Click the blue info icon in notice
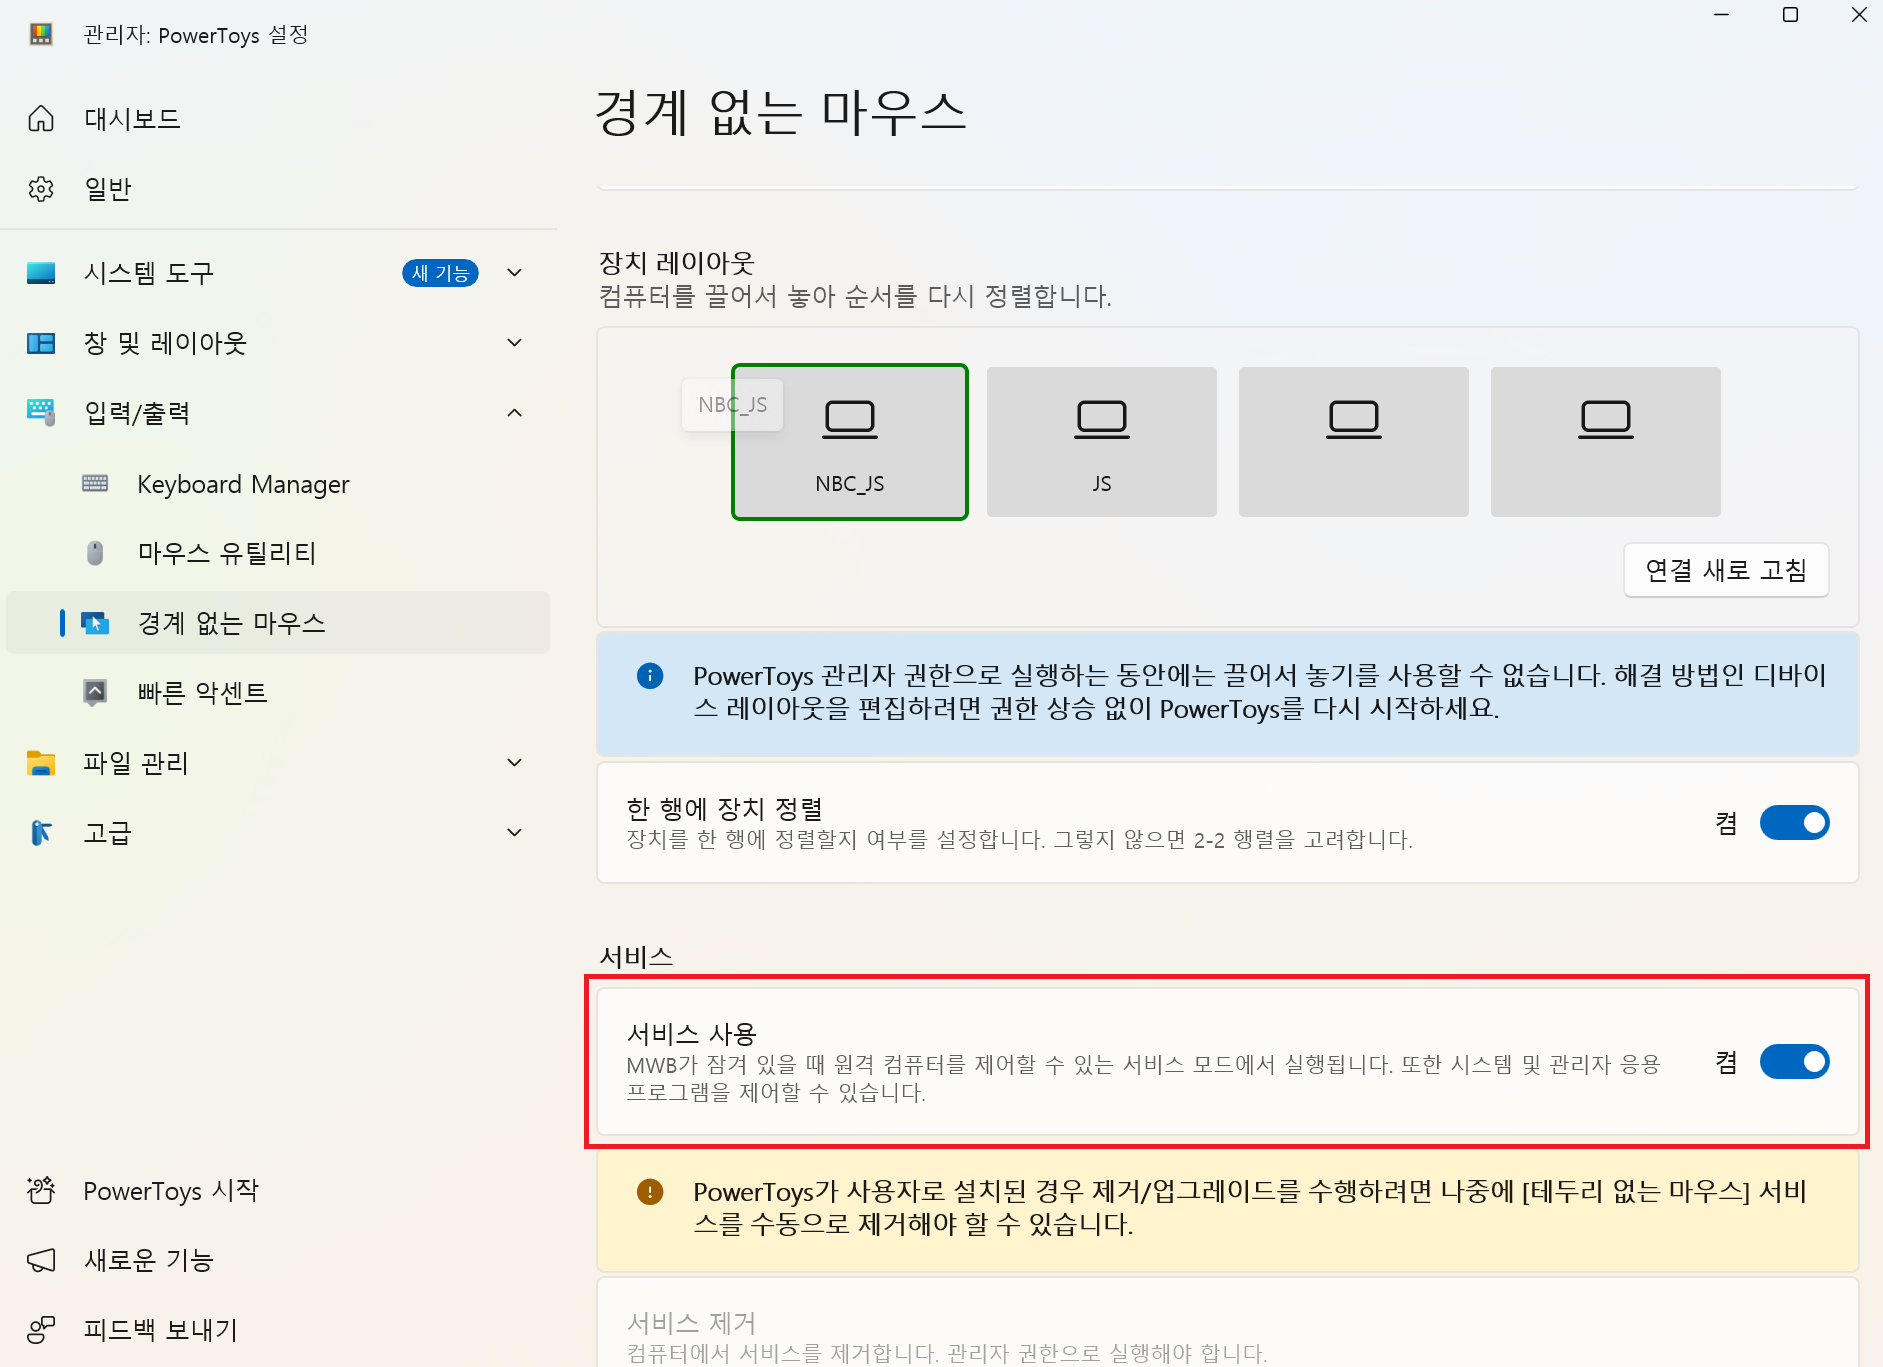Image resolution: width=1883 pixels, height=1367 pixels. click(x=650, y=676)
